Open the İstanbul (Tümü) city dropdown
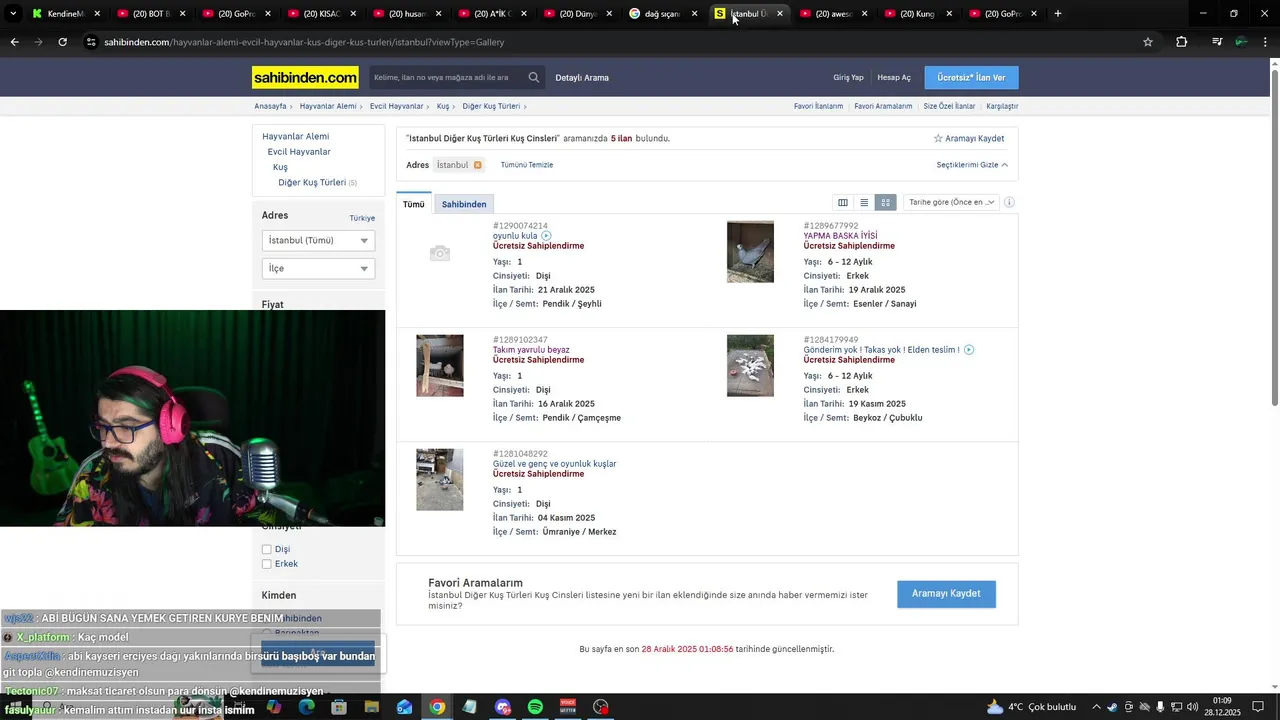The width and height of the screenshot is (1280, 720). [x=318, y=240]
